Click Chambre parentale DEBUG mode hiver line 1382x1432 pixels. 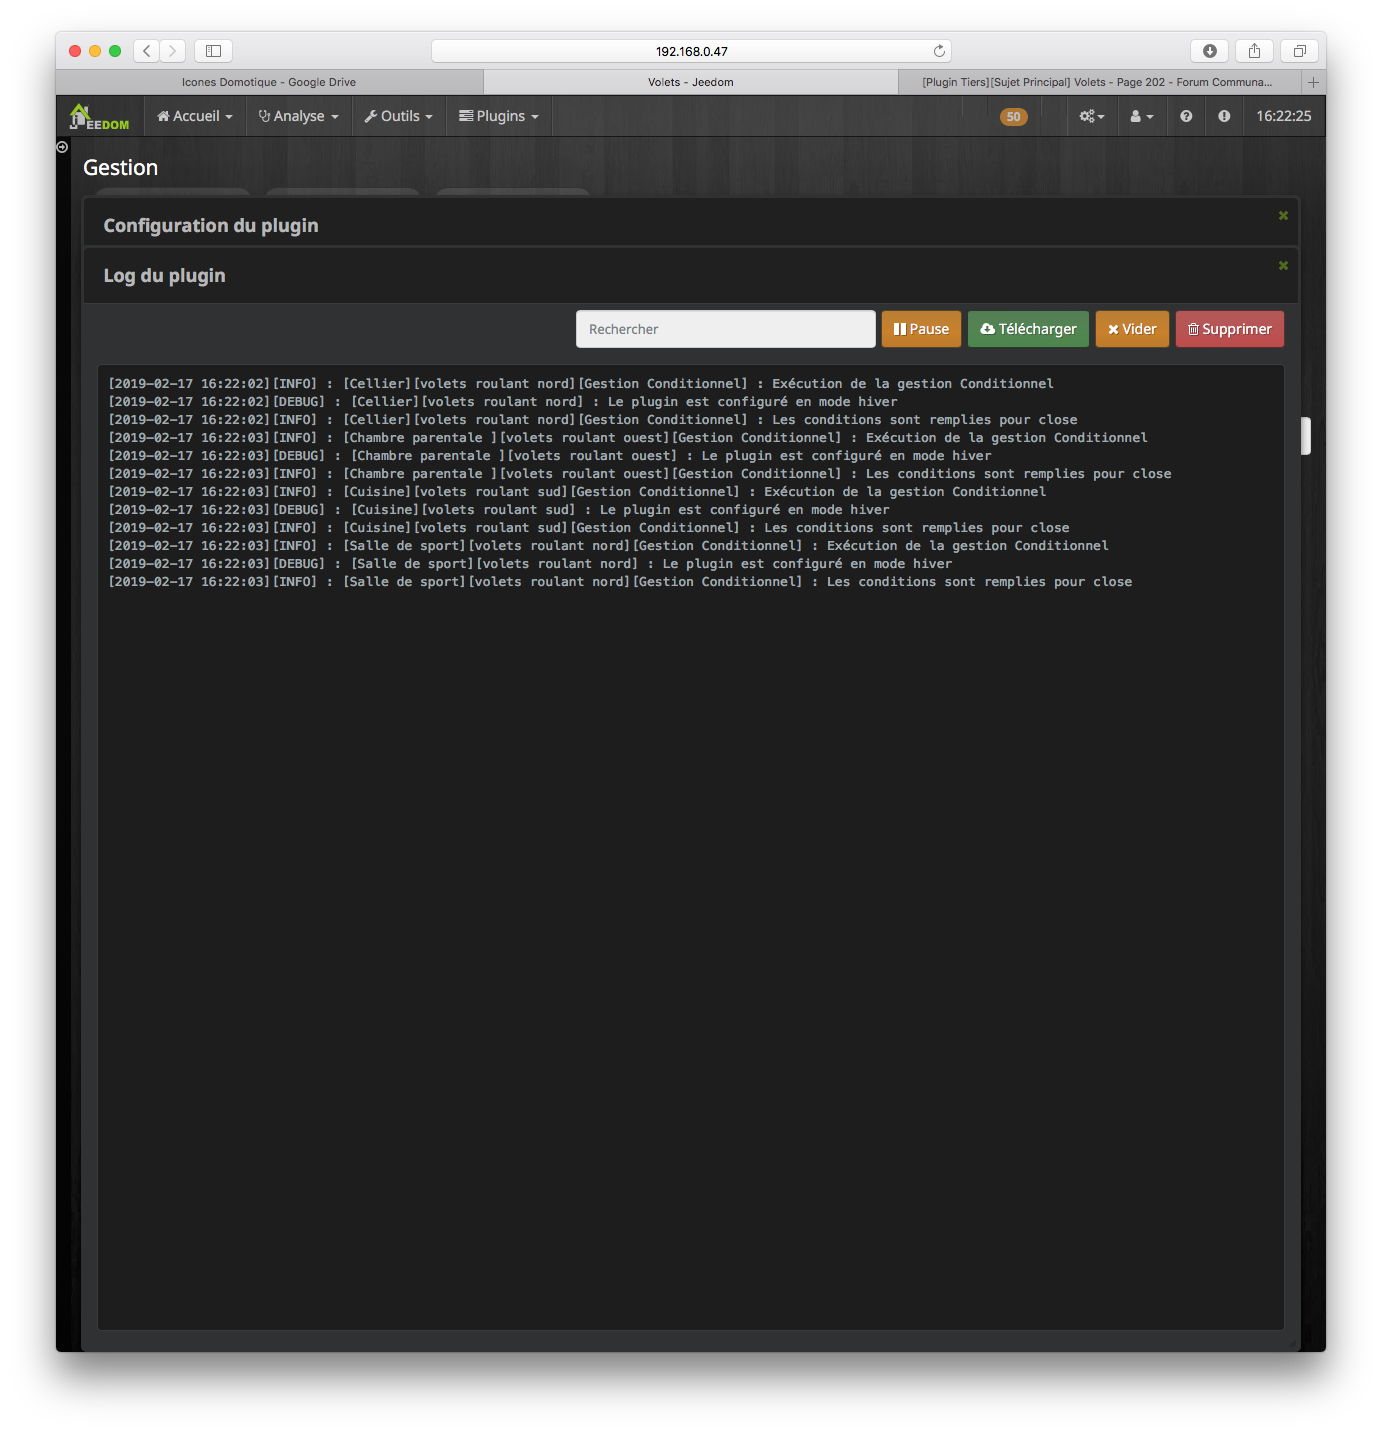(550, 456)
